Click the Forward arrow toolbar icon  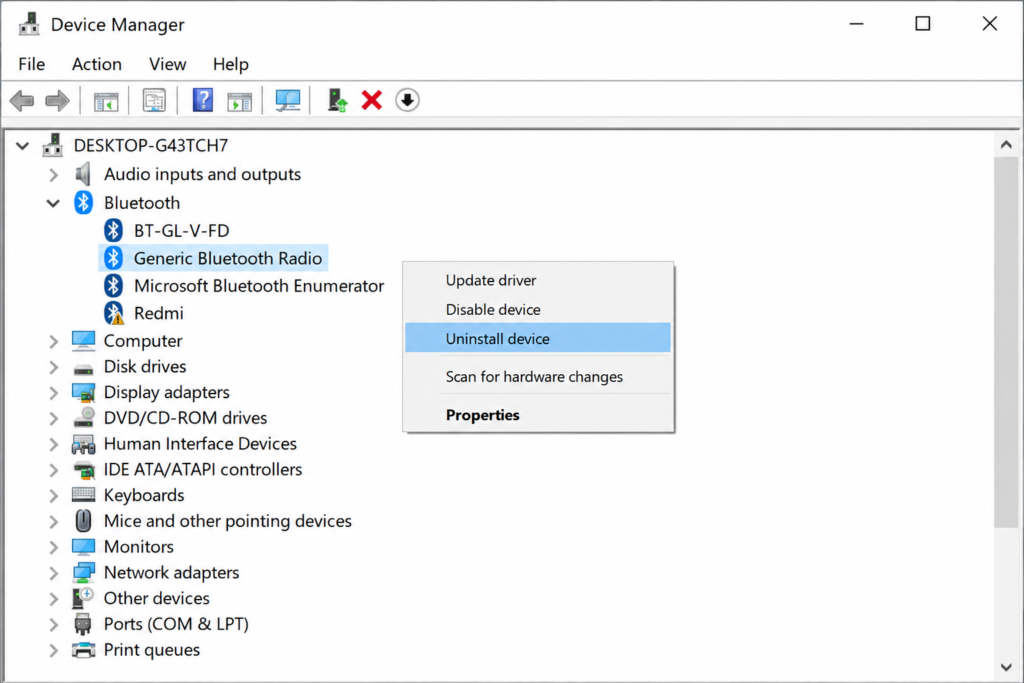point(57,101)
